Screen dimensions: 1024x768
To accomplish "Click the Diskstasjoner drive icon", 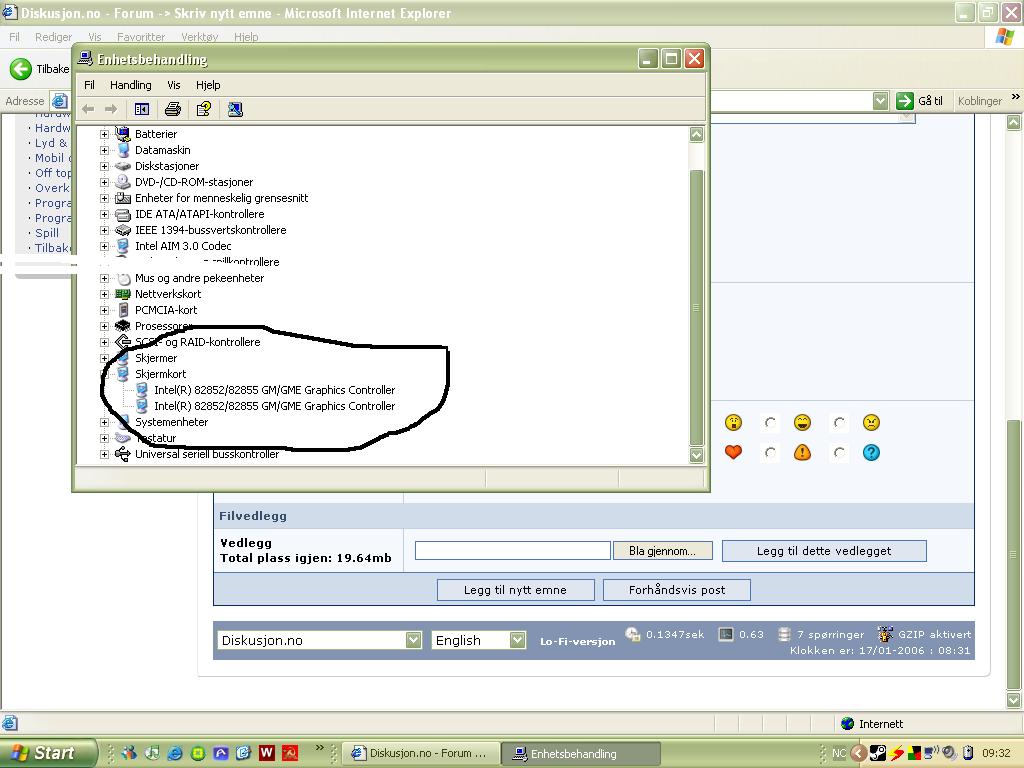I will (123, 166).
